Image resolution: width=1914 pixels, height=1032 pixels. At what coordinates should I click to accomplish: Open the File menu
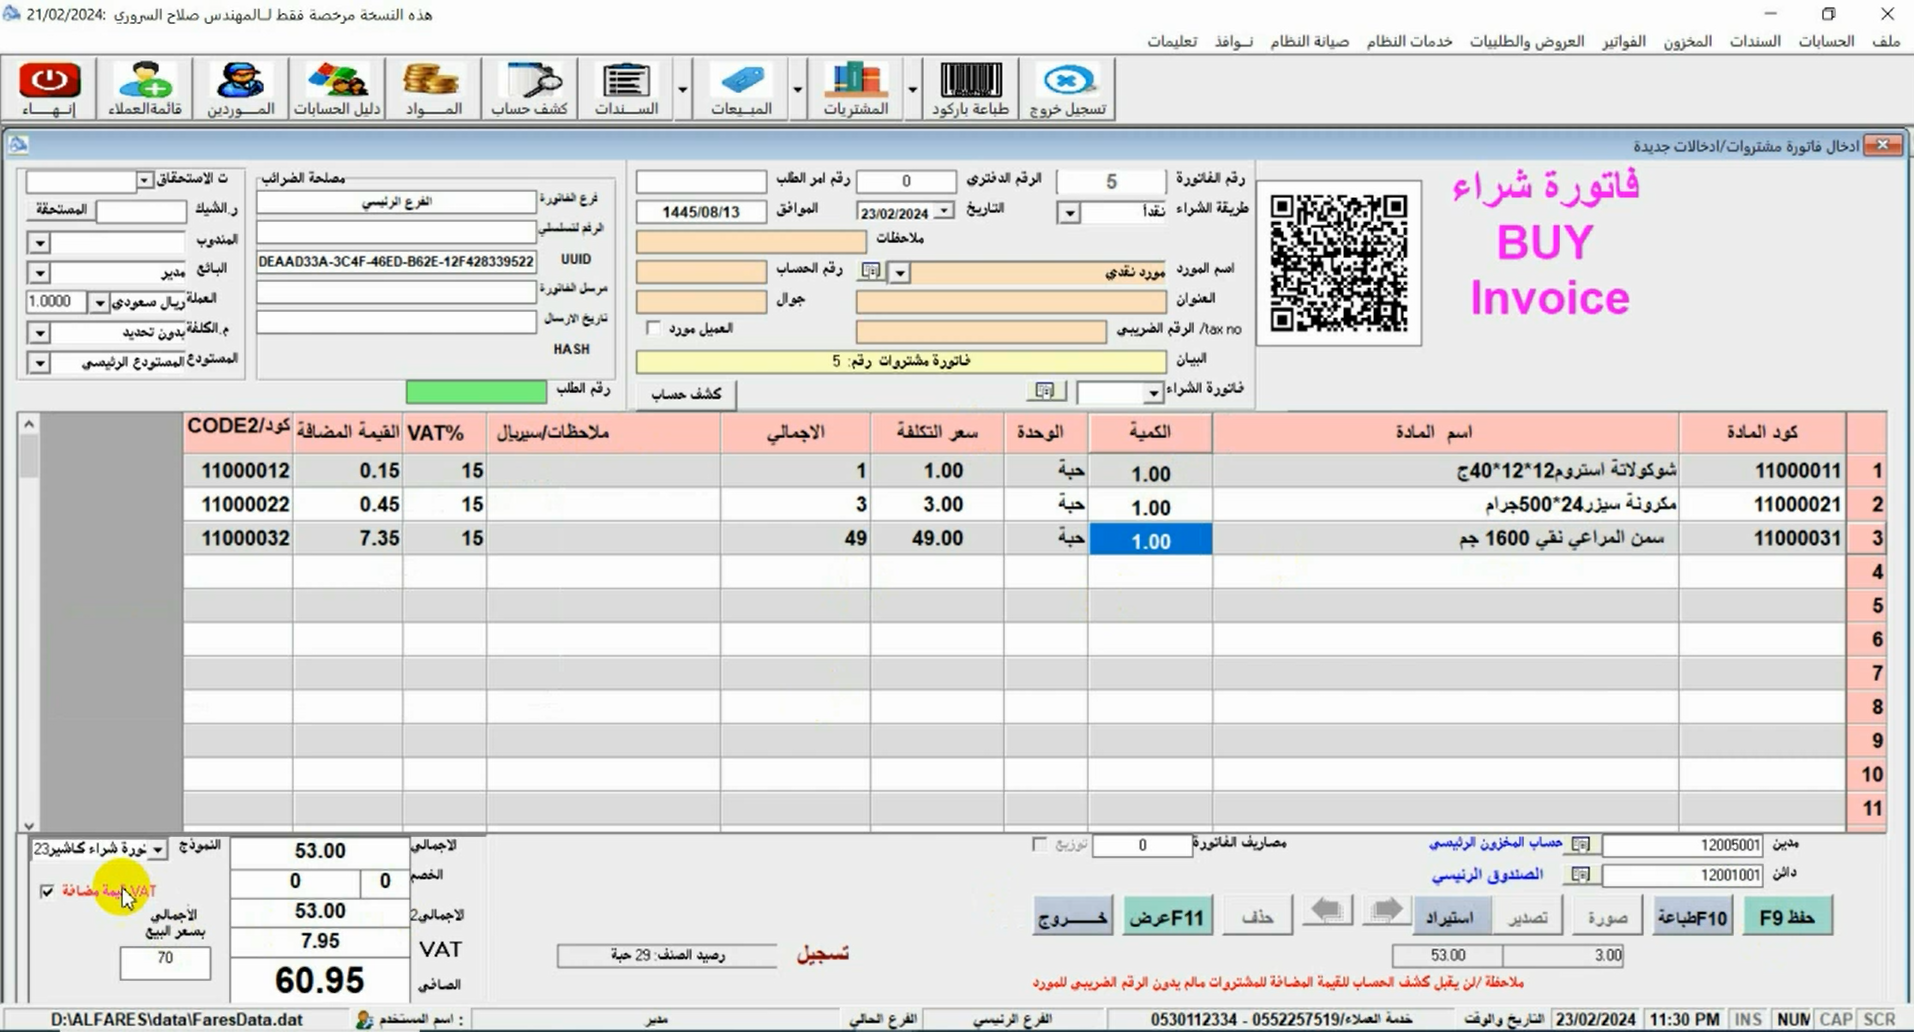(1885, 41)
